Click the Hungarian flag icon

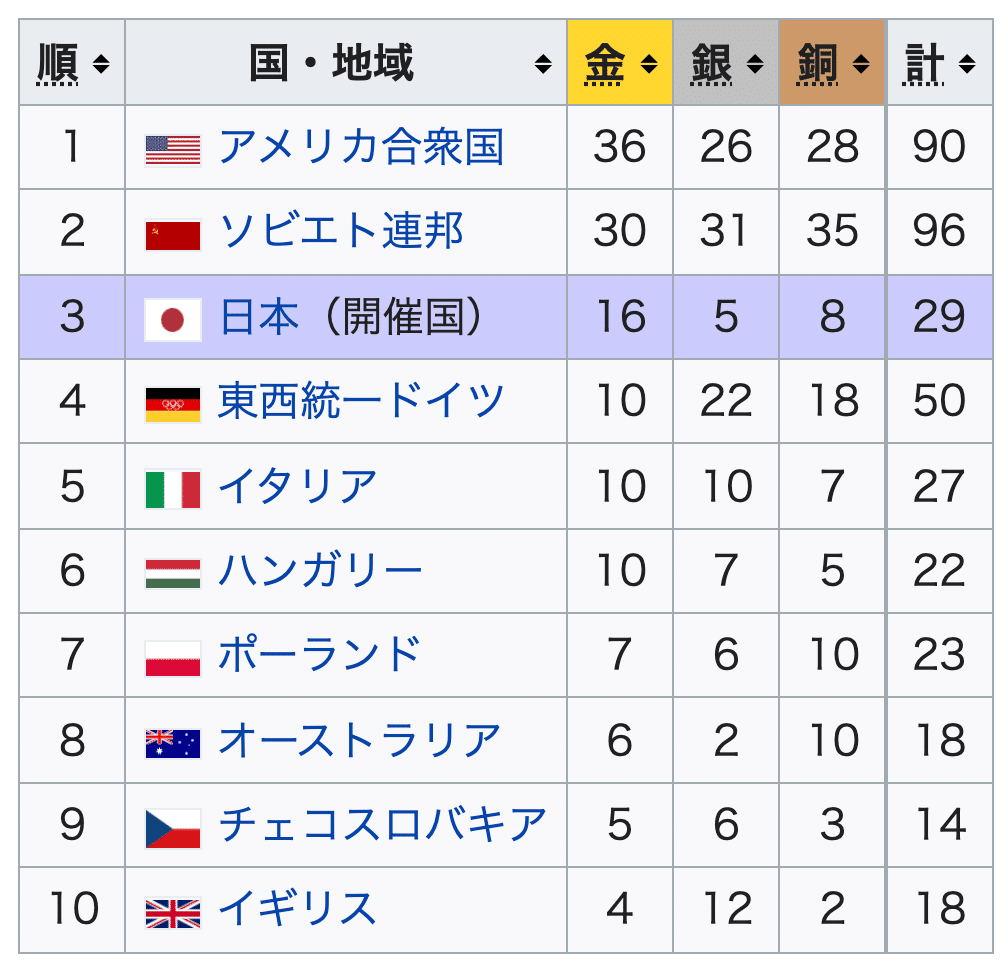pyautogui.click(x=173, y=570)
